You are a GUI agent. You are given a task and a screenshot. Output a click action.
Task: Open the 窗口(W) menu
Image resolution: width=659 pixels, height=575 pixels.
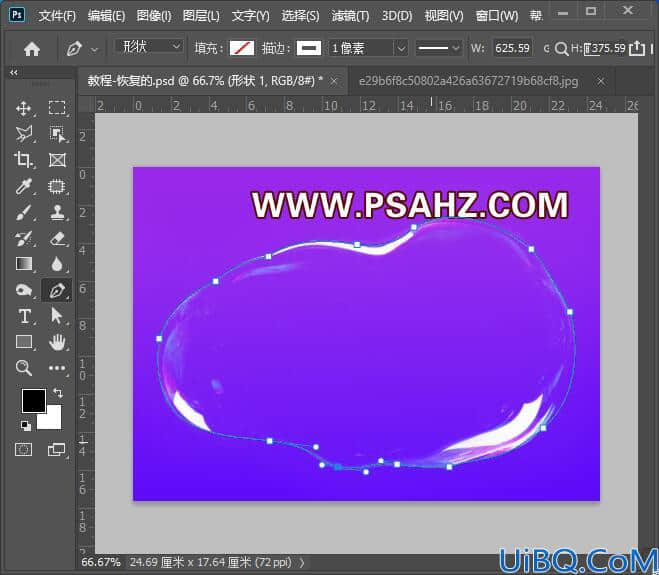pos(497,16)
